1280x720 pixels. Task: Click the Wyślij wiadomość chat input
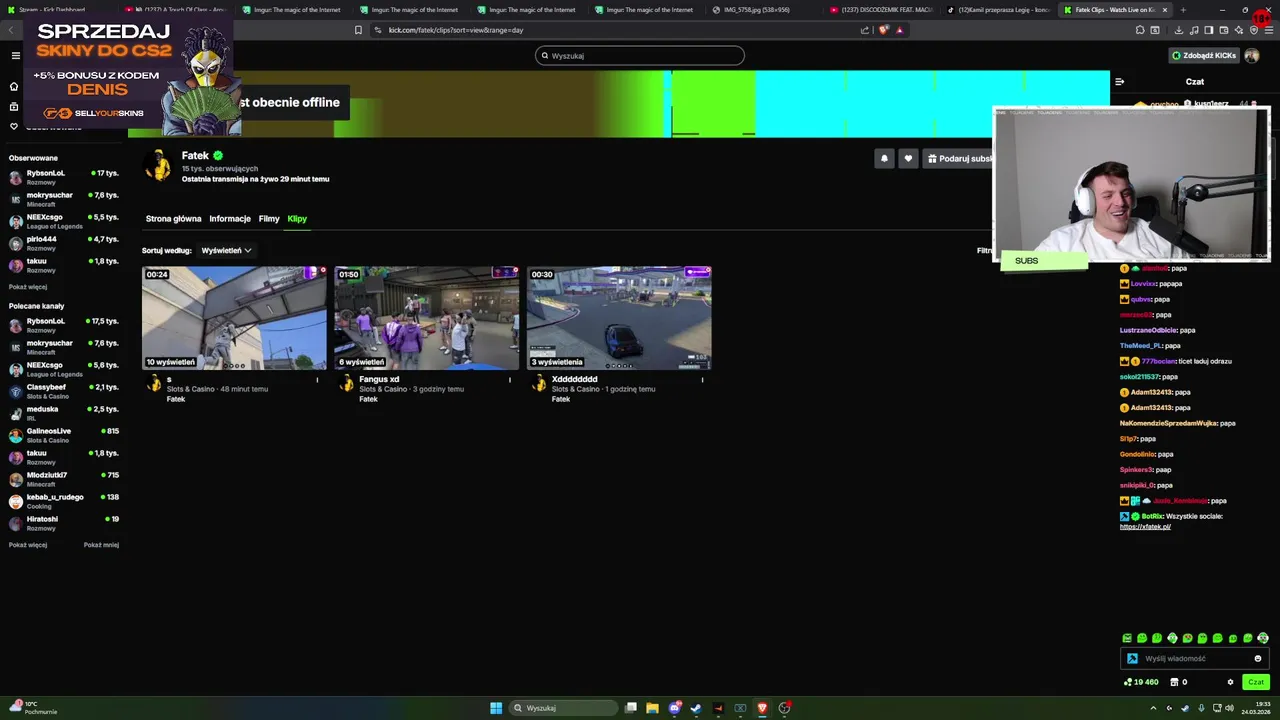click(1195, 658)
